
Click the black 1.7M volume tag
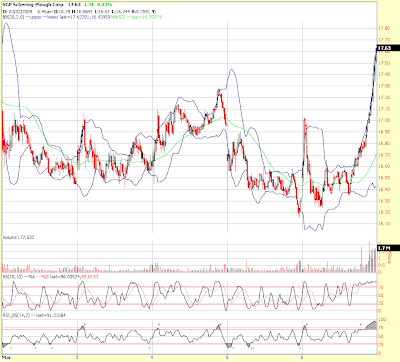[x=388, y=248]
